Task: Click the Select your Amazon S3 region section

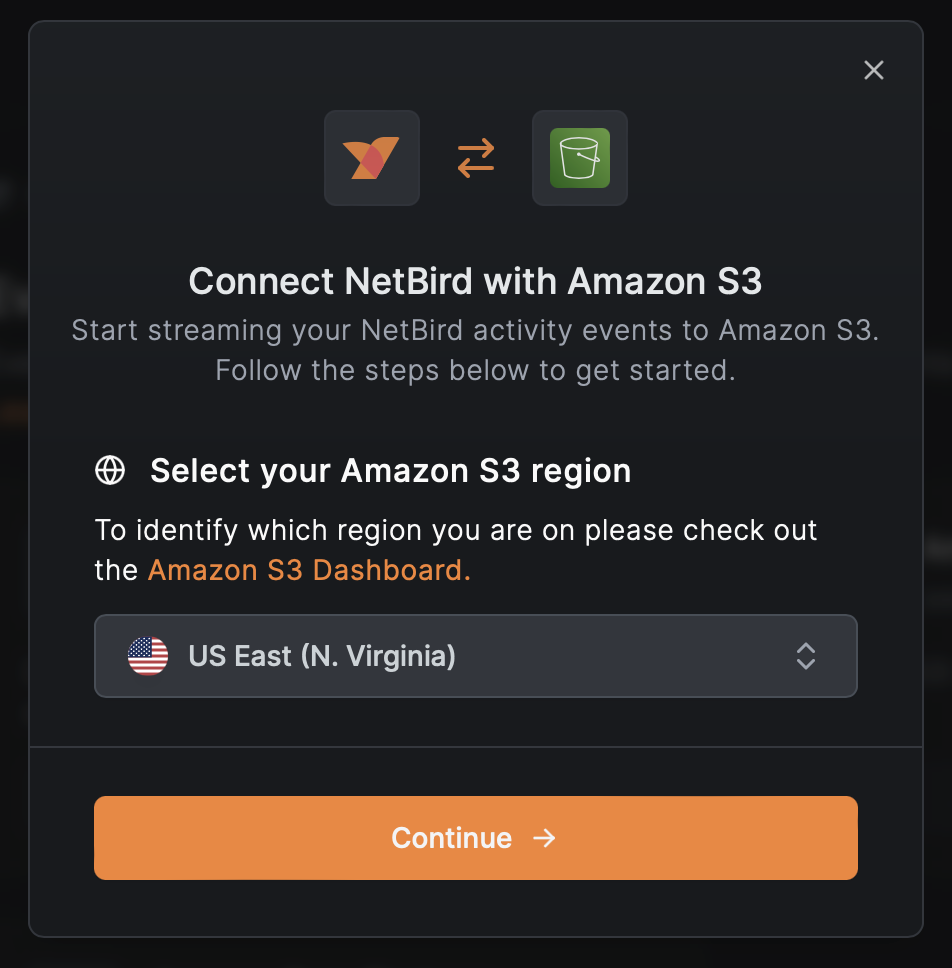Action: (390, 470)
